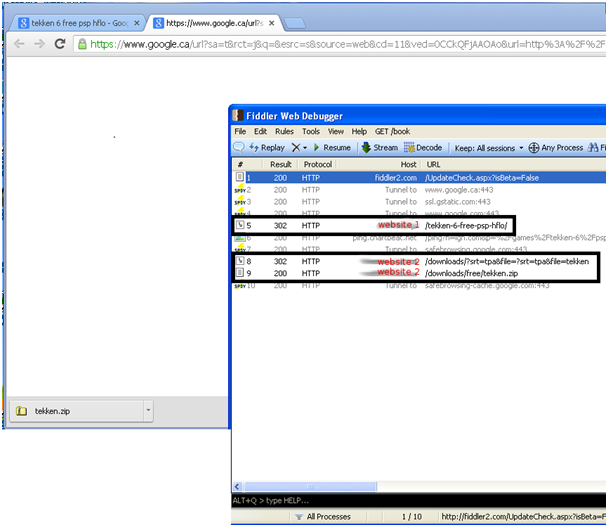Click the browser Forward arrow

pyautogui.click(x=39, y=44)
